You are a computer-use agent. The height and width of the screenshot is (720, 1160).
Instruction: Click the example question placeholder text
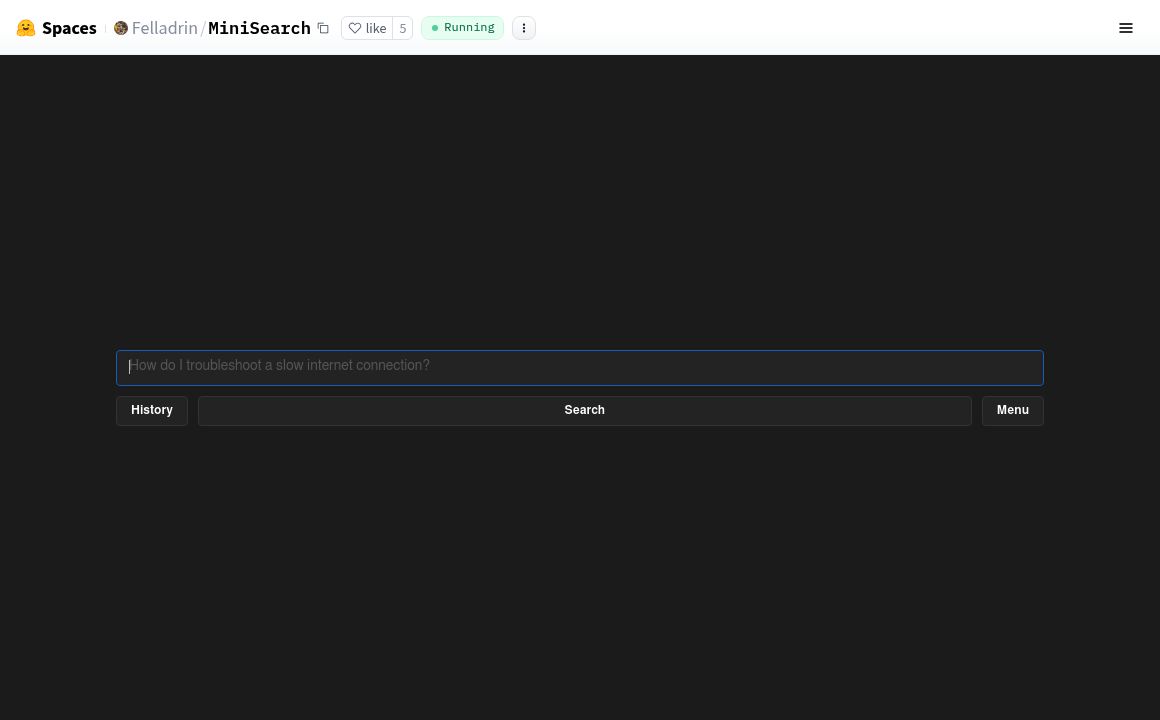click(279, 365)
